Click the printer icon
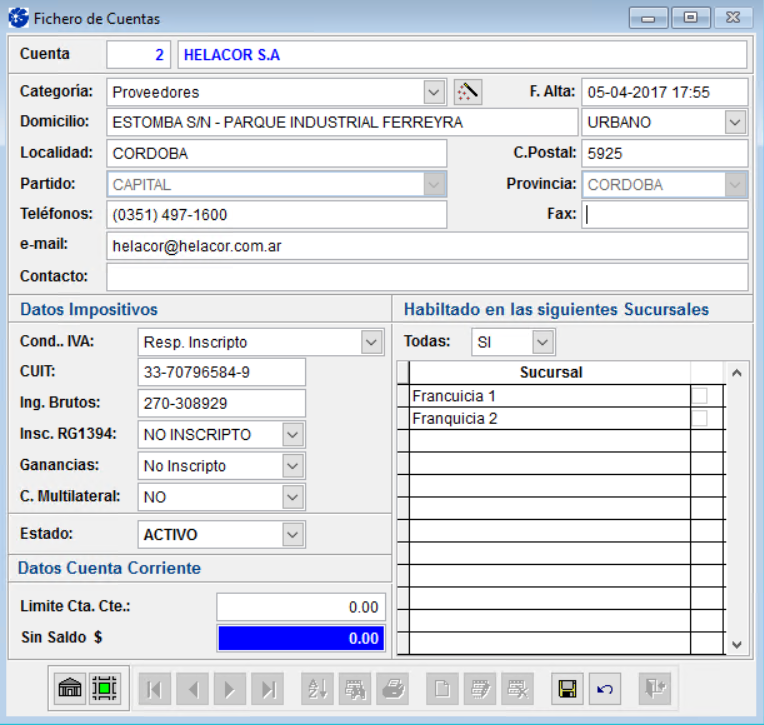This screenshot has width=764, height=725. (x=392, y=689)
